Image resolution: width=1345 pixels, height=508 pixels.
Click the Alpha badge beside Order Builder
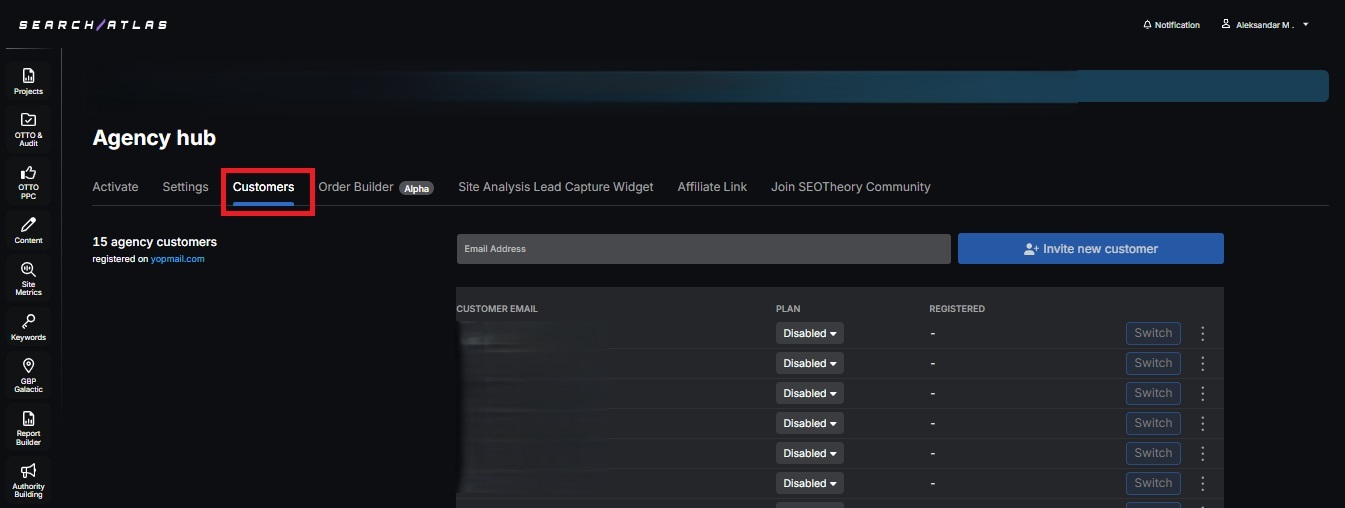[x=416, y=188]
